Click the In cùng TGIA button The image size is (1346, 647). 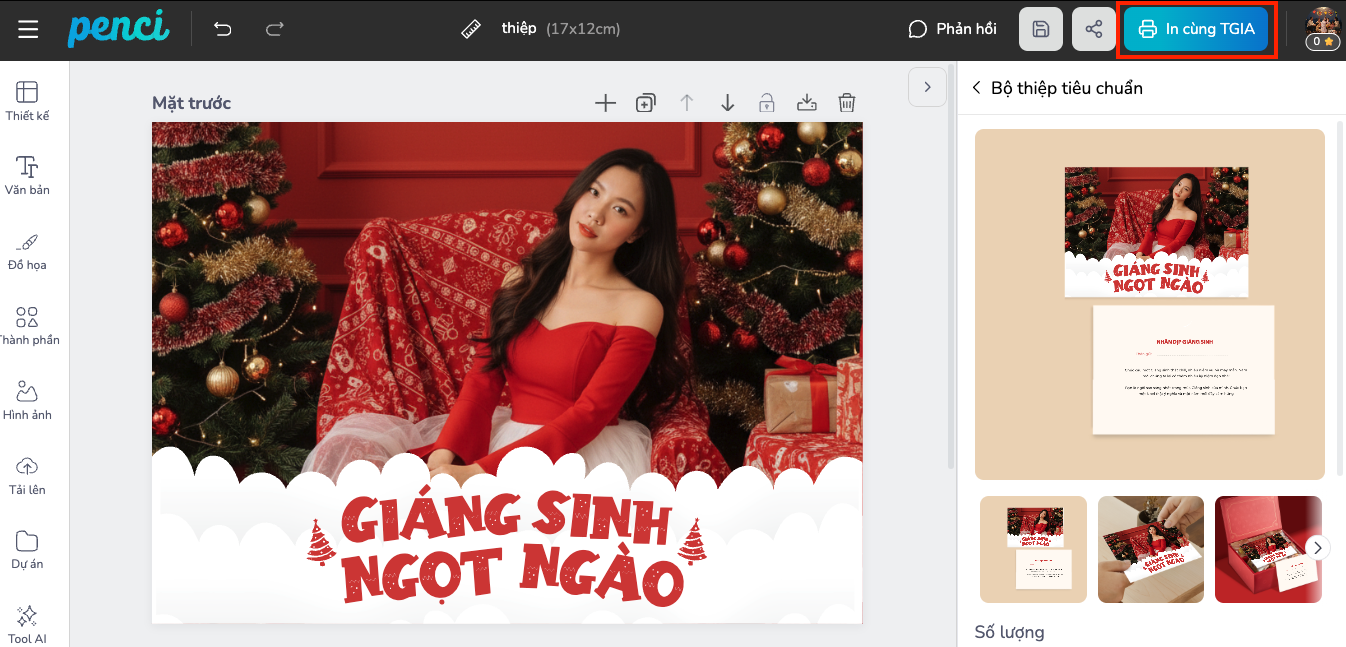click(x=1196, y=29)
